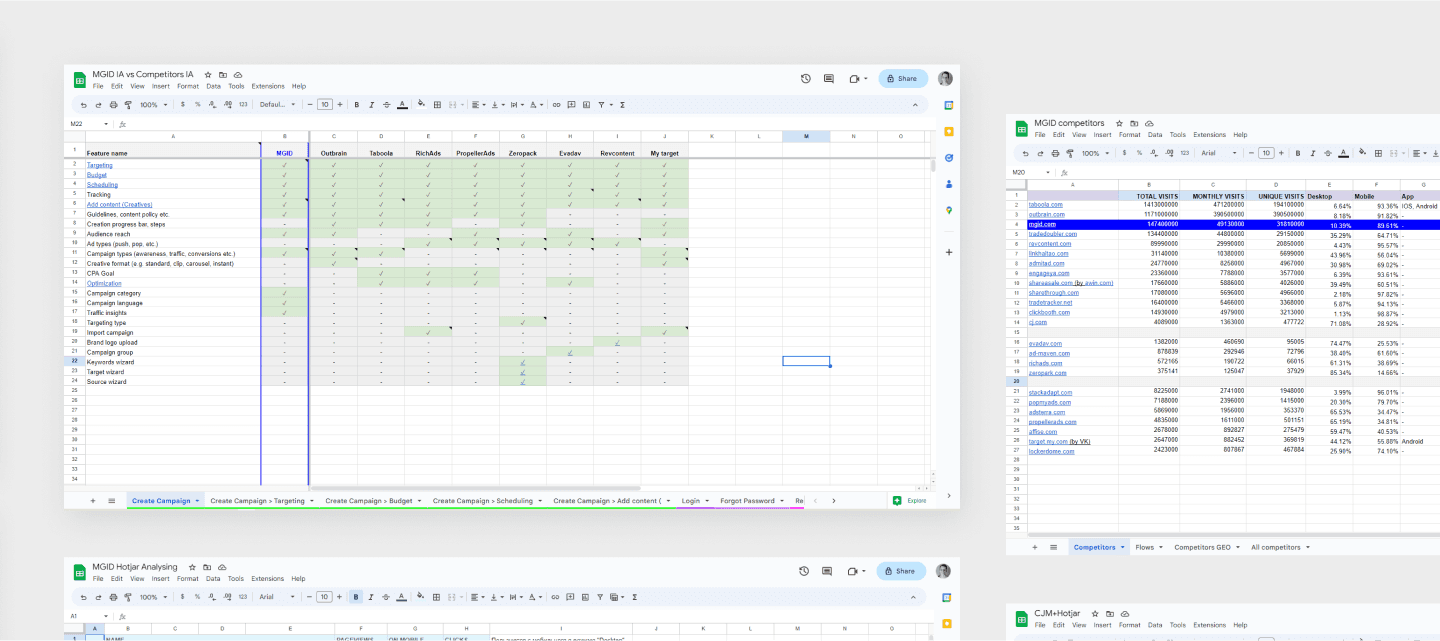This screenshot has width=1440, height=641.
Task: Open filter options in MGID IA vs Competitors toolbar
Action: (x=604, y=104)
